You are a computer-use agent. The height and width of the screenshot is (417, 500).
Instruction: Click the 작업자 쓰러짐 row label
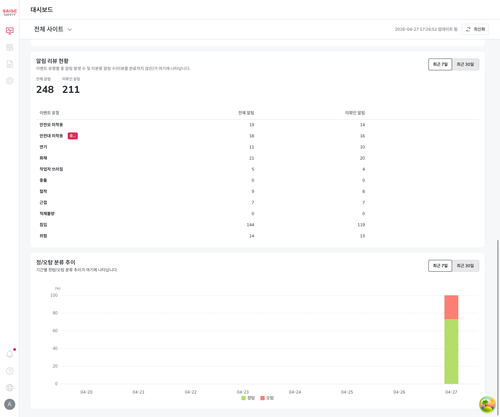pyautogui.click(x=51, y=169)
